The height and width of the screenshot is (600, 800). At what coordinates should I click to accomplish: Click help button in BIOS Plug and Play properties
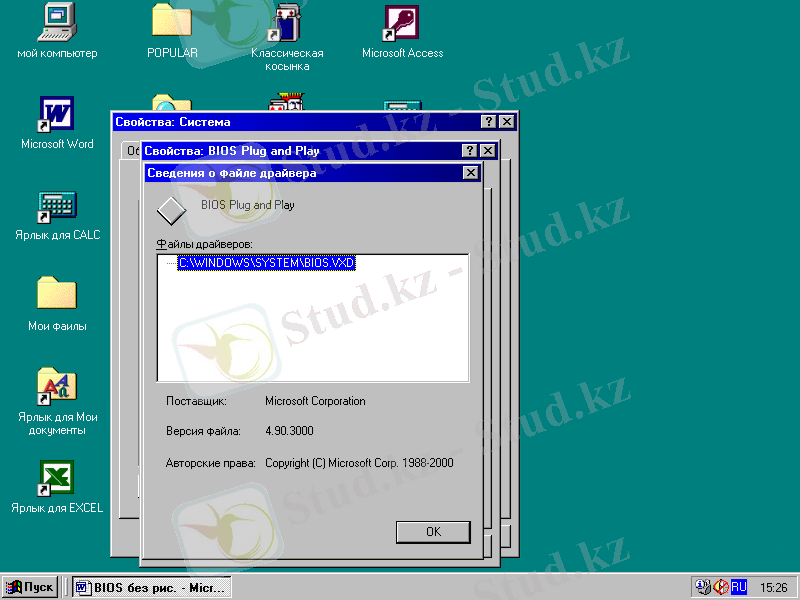pos(469,151)
